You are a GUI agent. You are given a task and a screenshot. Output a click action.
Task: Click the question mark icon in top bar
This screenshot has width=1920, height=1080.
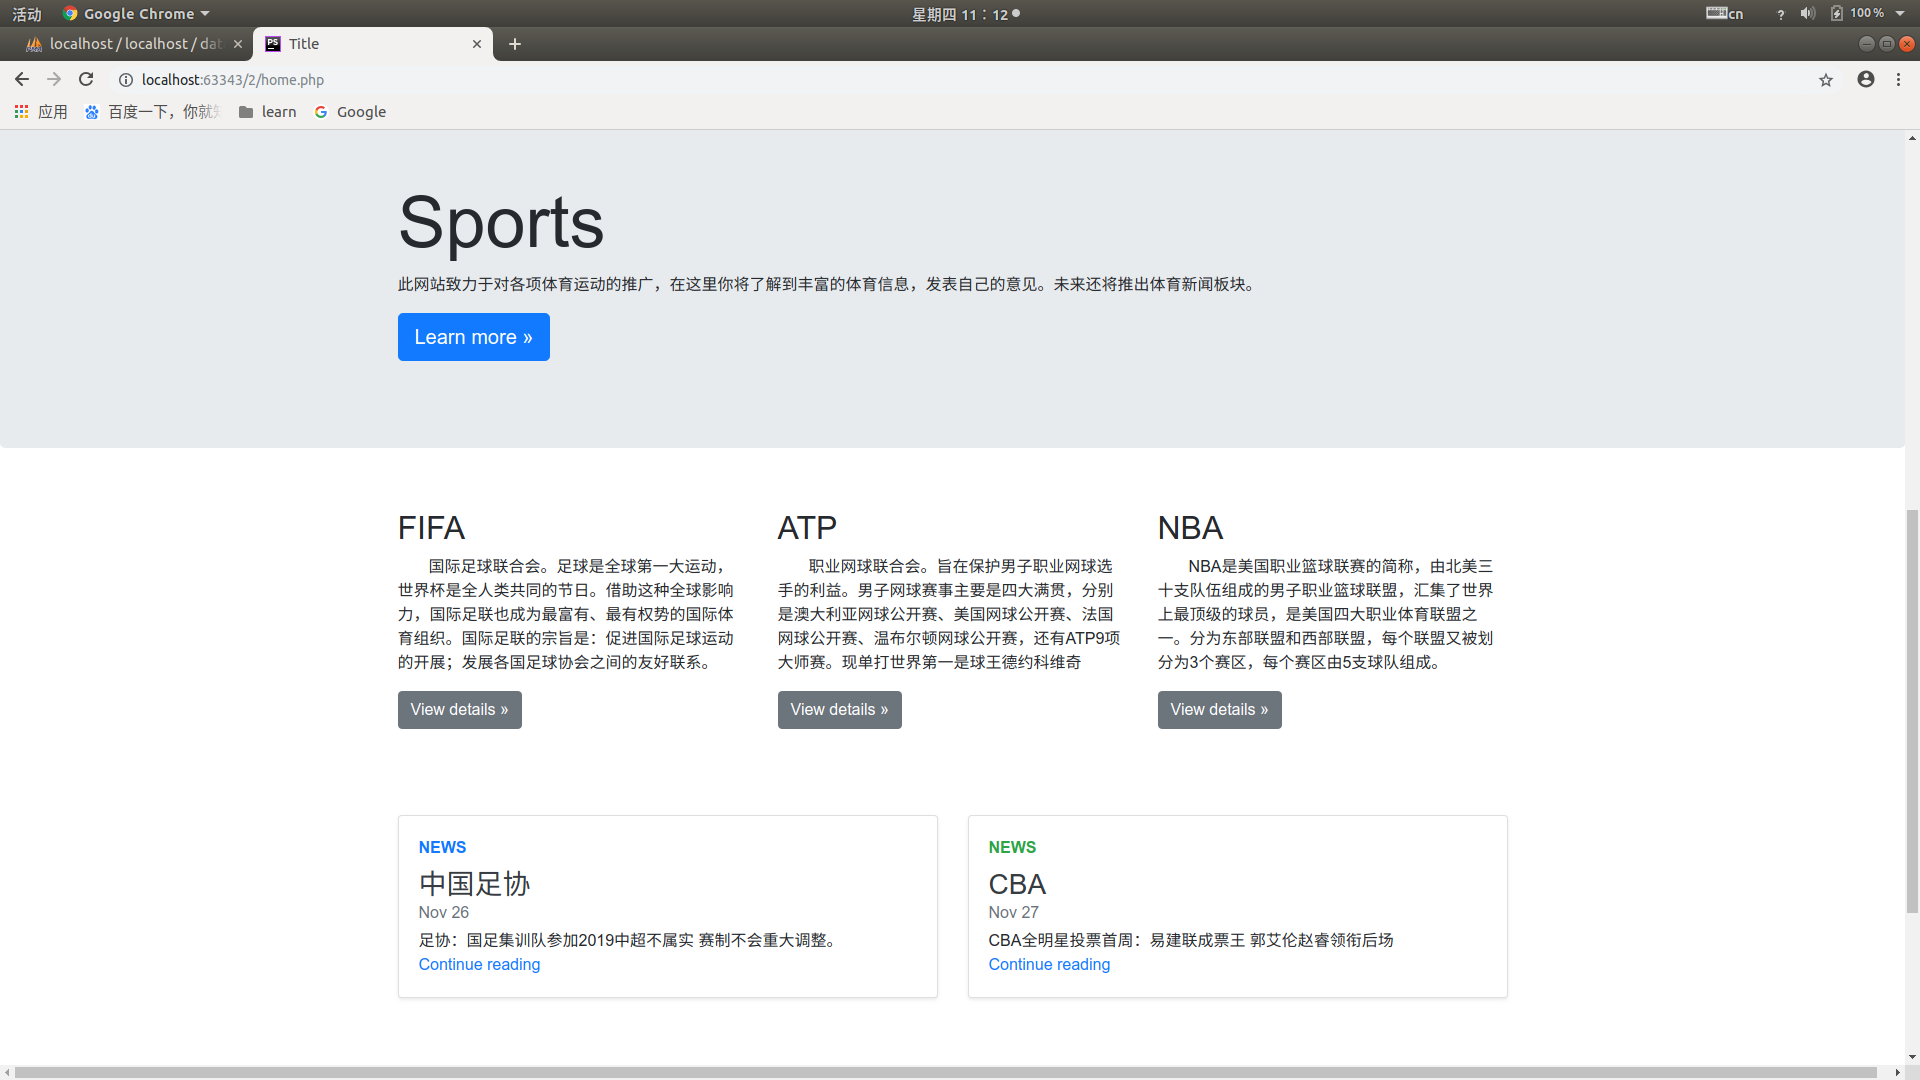click(x=1780, y=14)
